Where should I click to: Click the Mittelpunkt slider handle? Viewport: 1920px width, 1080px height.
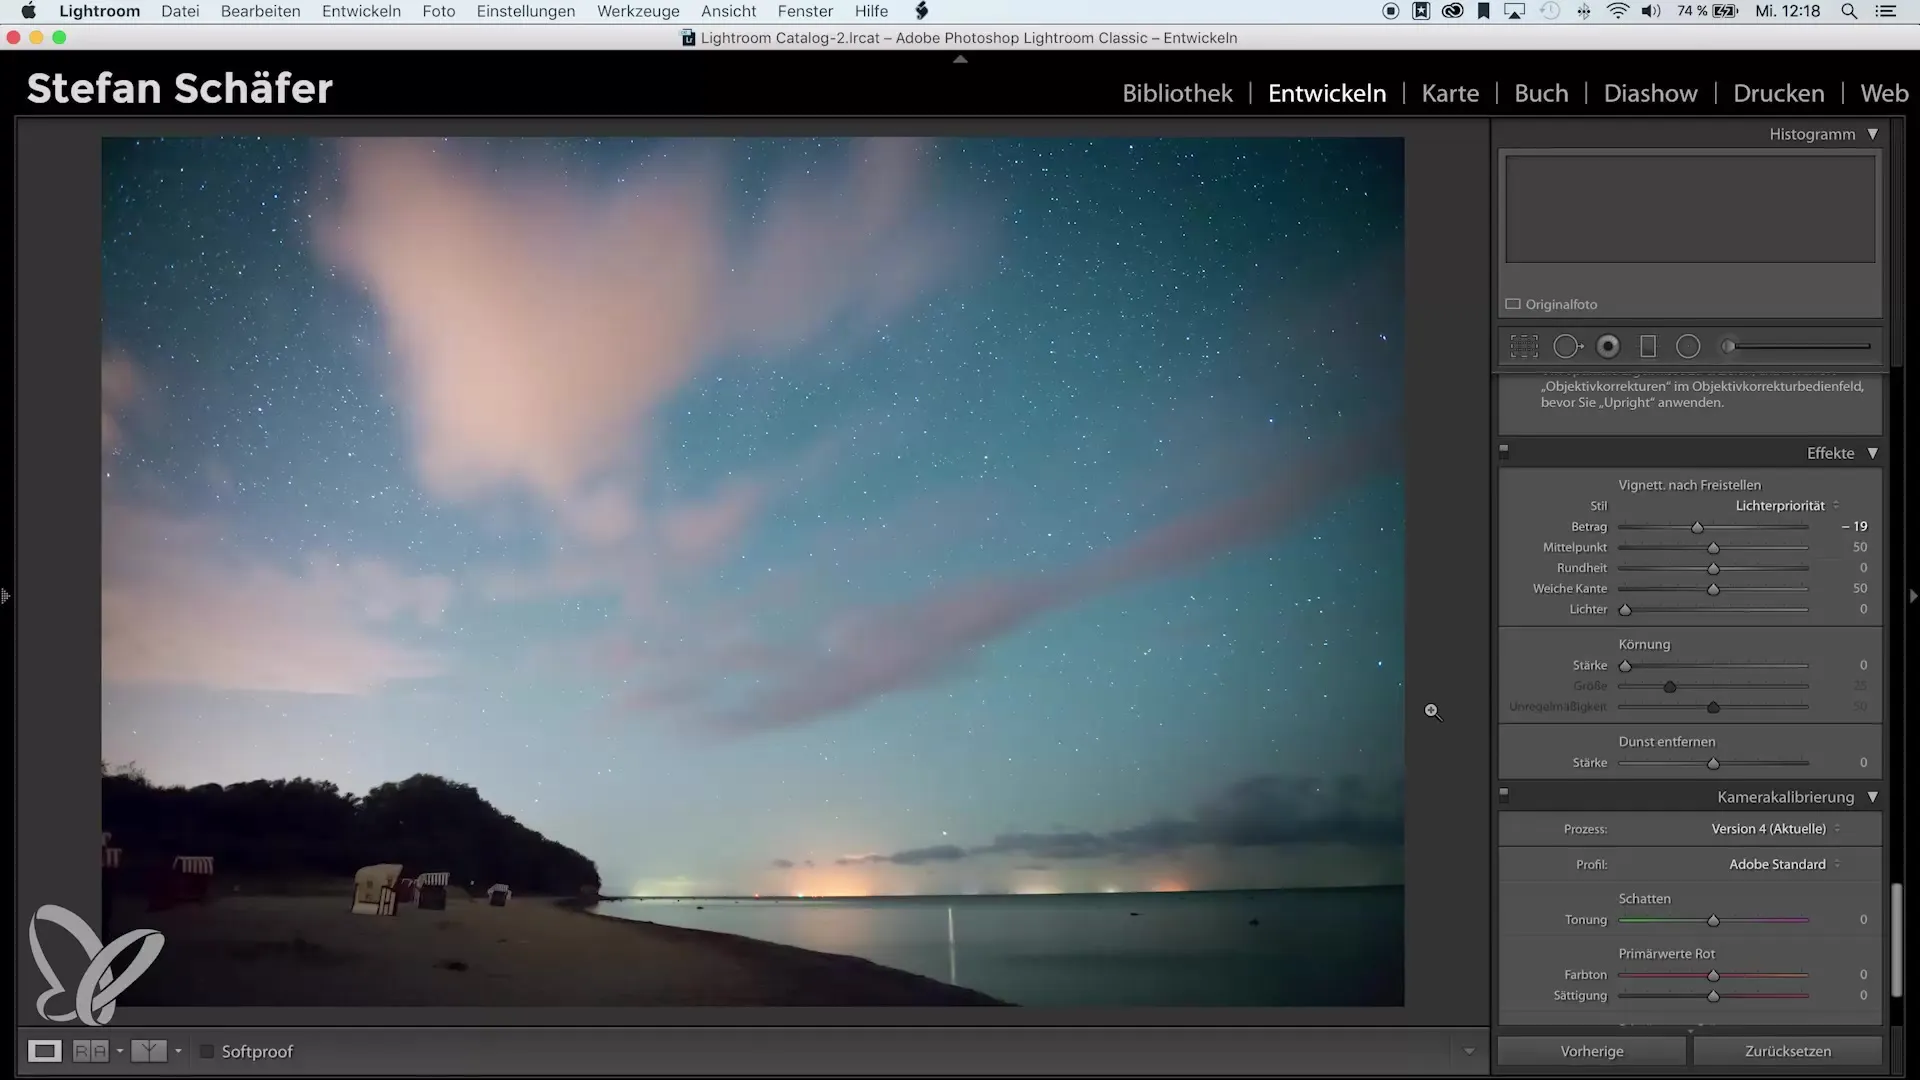pos(1713,548)
